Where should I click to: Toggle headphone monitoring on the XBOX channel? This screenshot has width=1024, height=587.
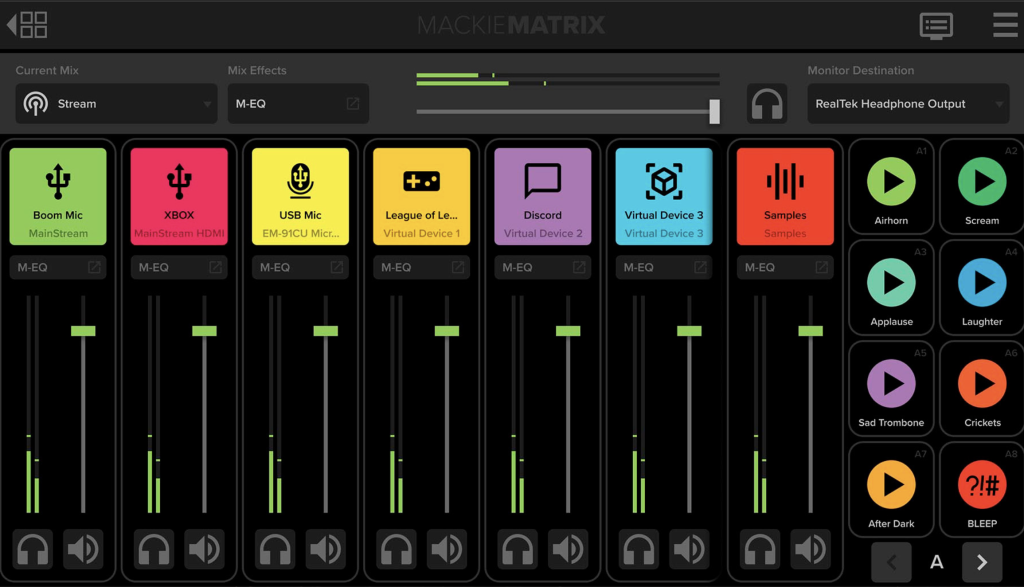pos(152,549)
